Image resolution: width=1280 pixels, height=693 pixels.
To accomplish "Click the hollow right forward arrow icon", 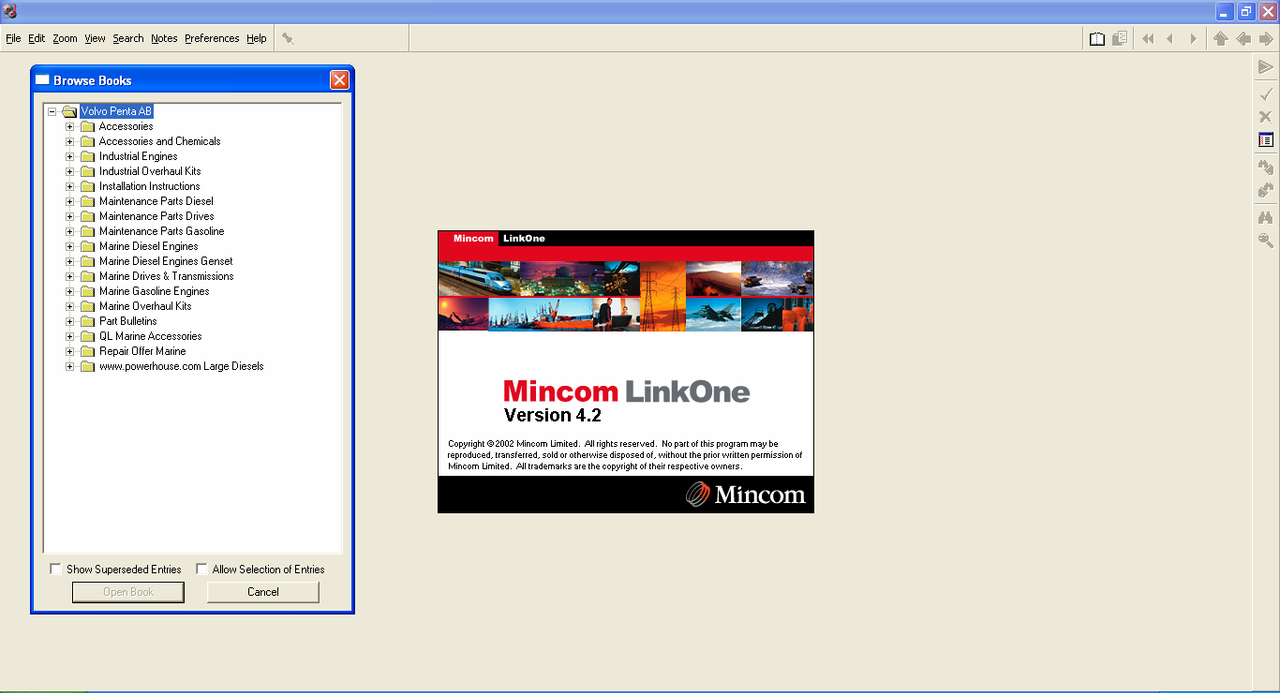I will (1266, 39).
